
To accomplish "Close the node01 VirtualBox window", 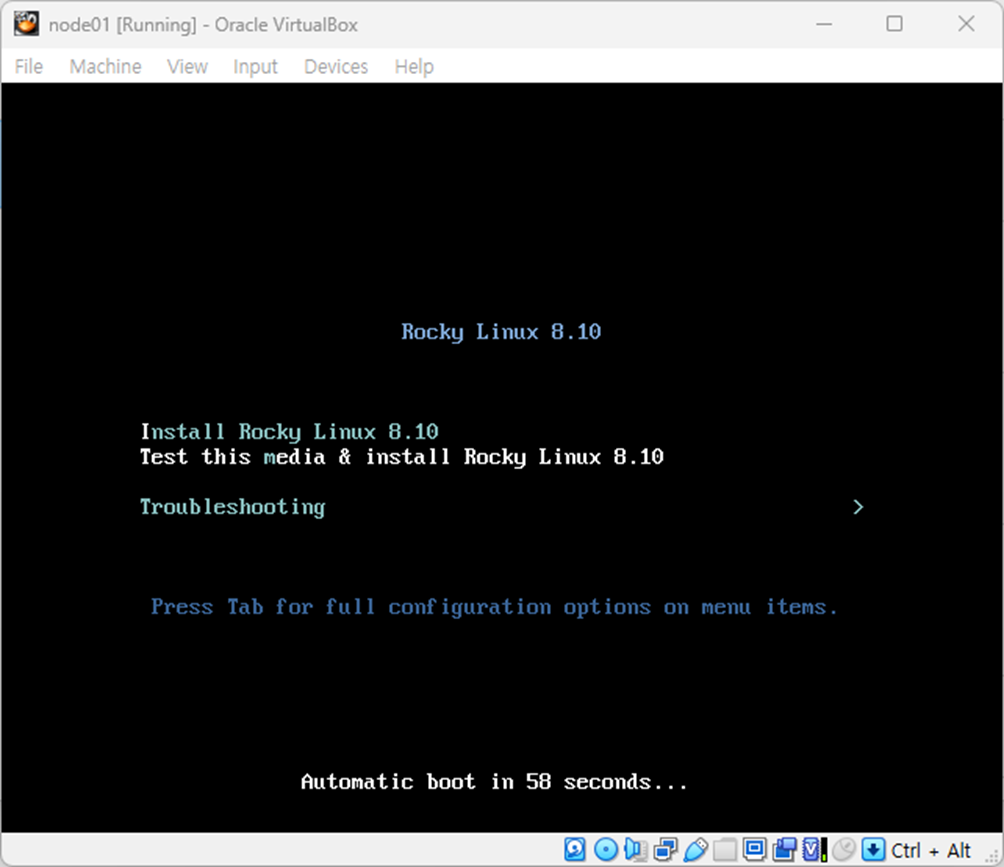I will coord(966,24).
